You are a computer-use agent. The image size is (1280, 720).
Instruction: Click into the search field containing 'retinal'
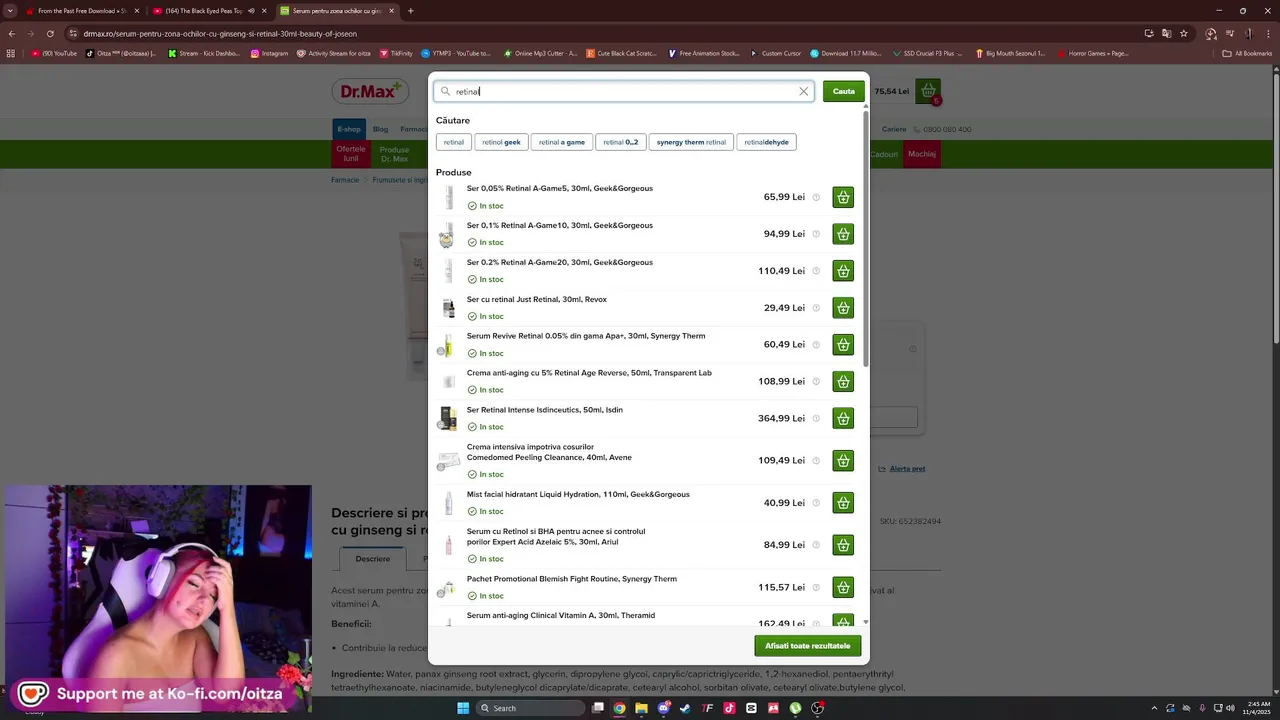click(x=623, y=91)
